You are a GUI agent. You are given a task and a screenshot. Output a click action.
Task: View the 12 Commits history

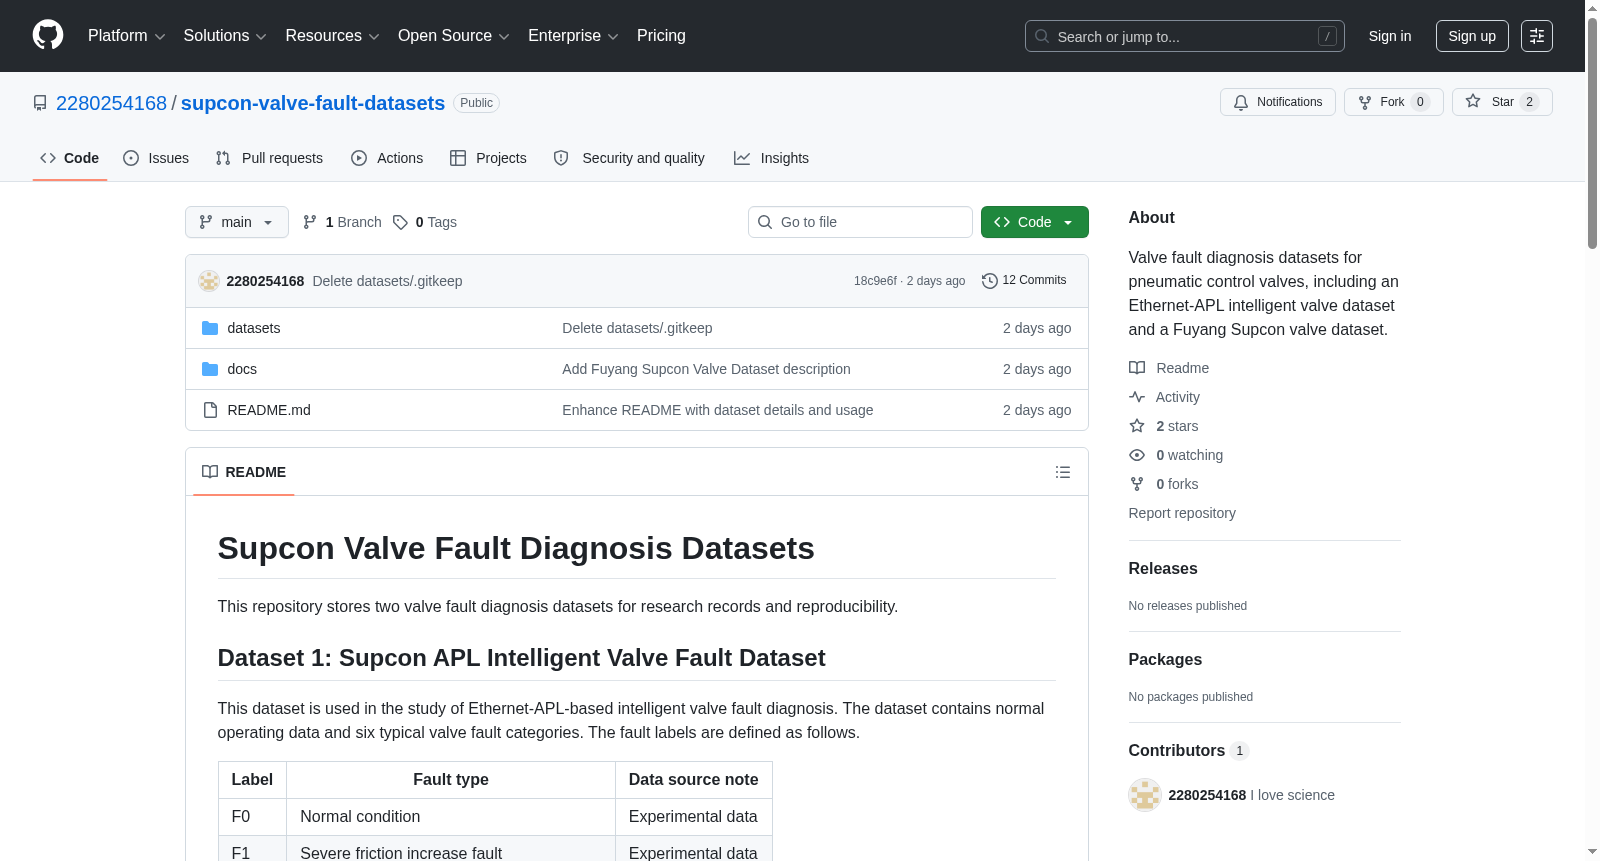(1024, 281)
